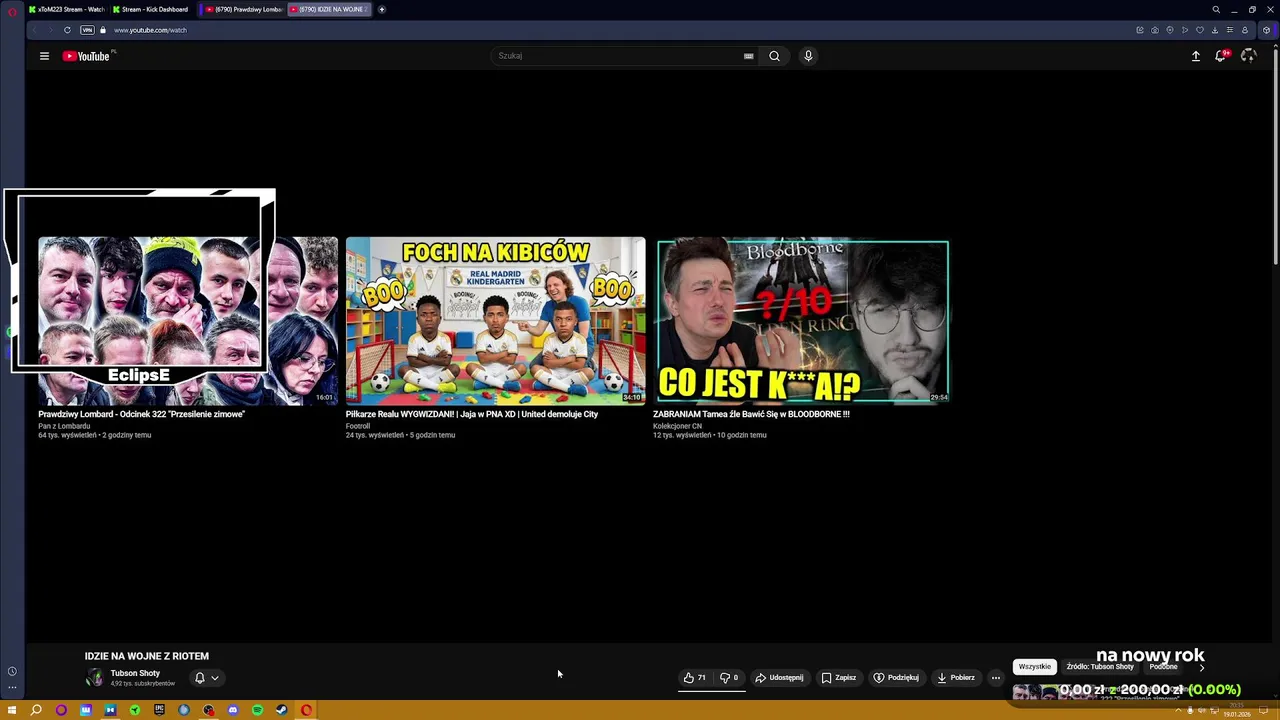Open title ZABRANIAM Tamea źle Bawić Się

751,414
